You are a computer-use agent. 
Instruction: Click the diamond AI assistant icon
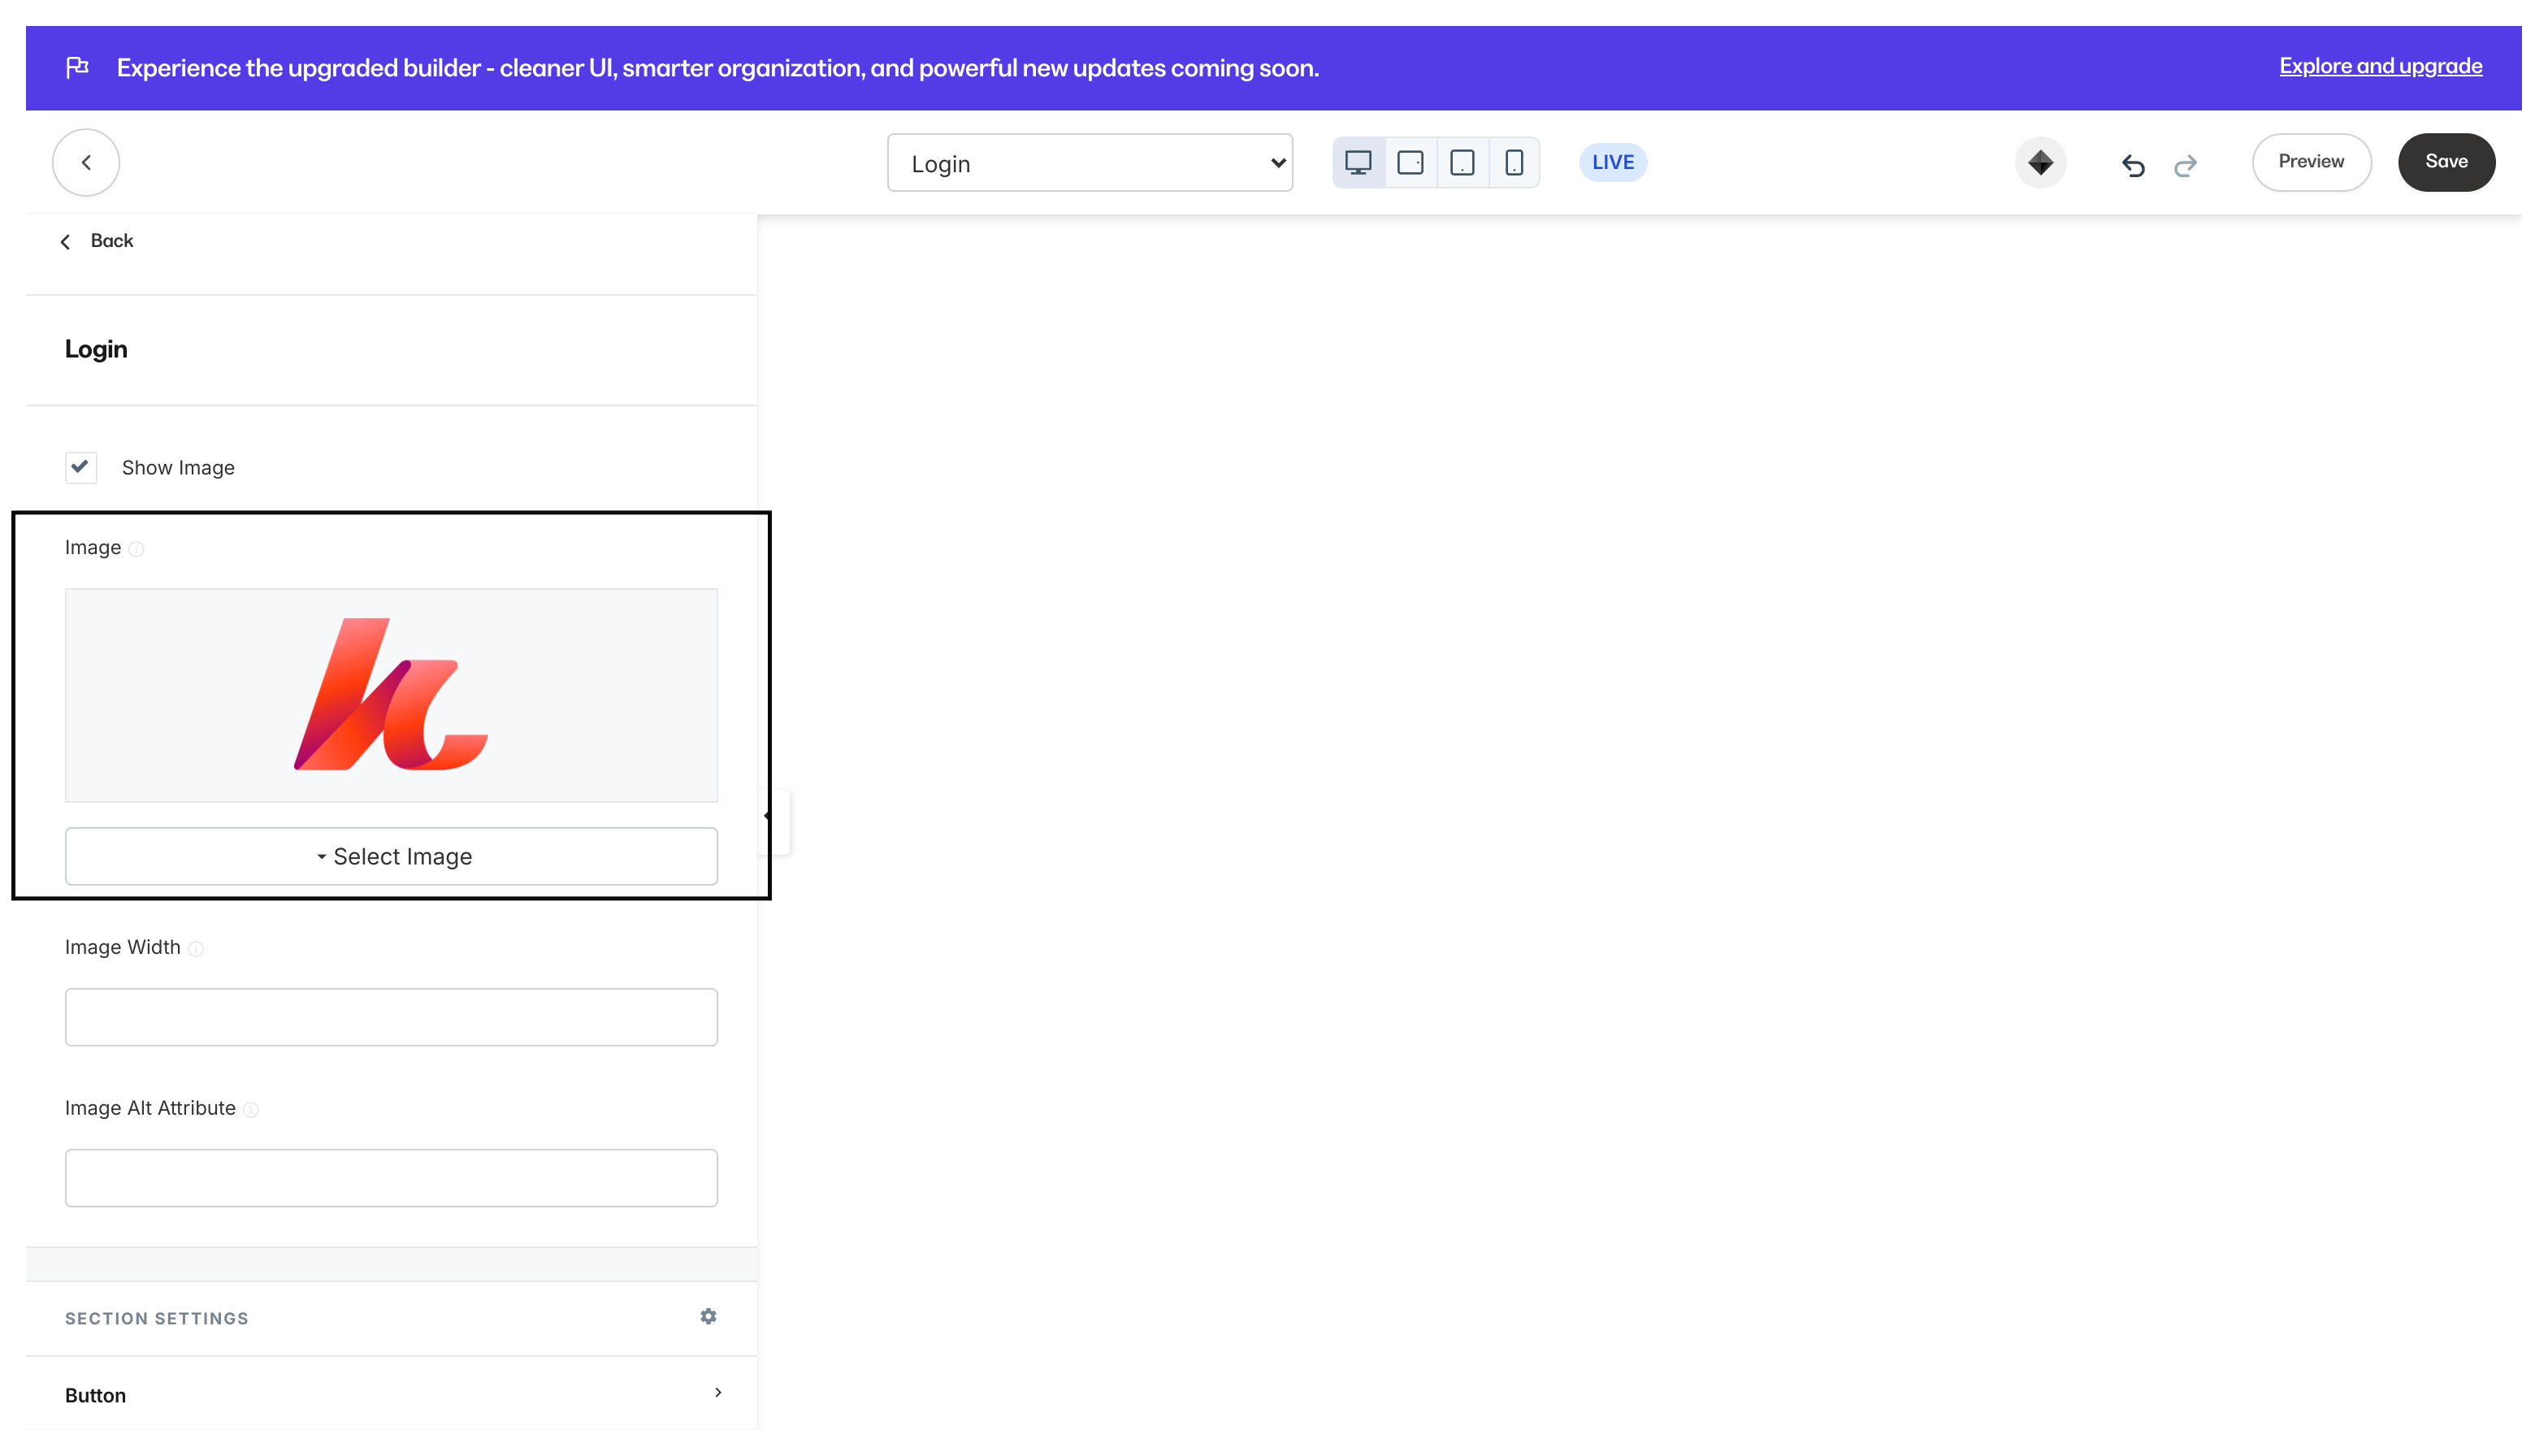[x=2041, y=162]
